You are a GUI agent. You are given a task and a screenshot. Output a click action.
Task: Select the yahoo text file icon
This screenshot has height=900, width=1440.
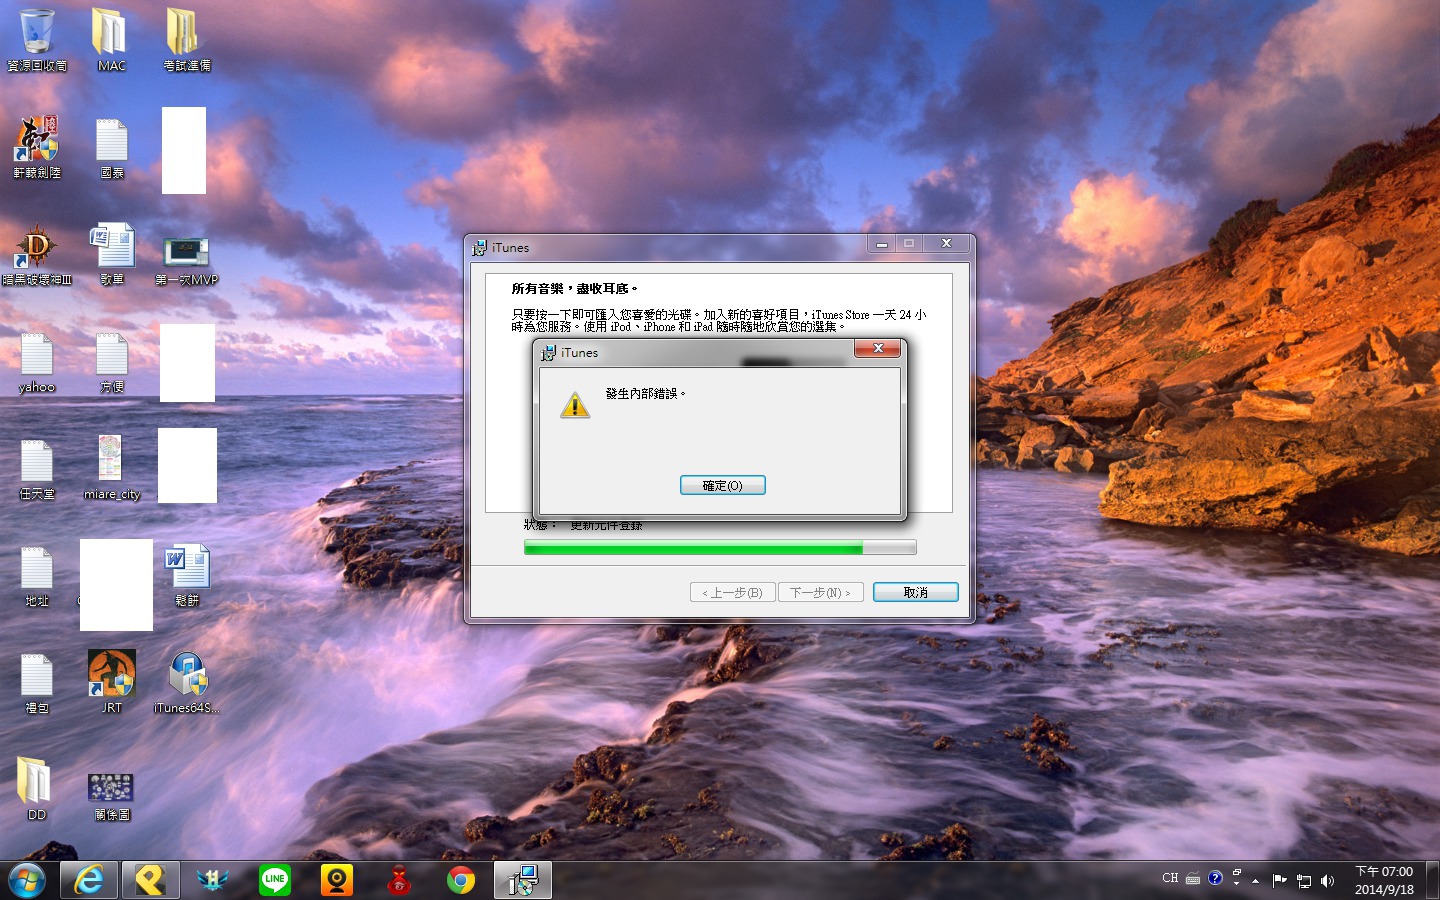[x=37, y=362]
